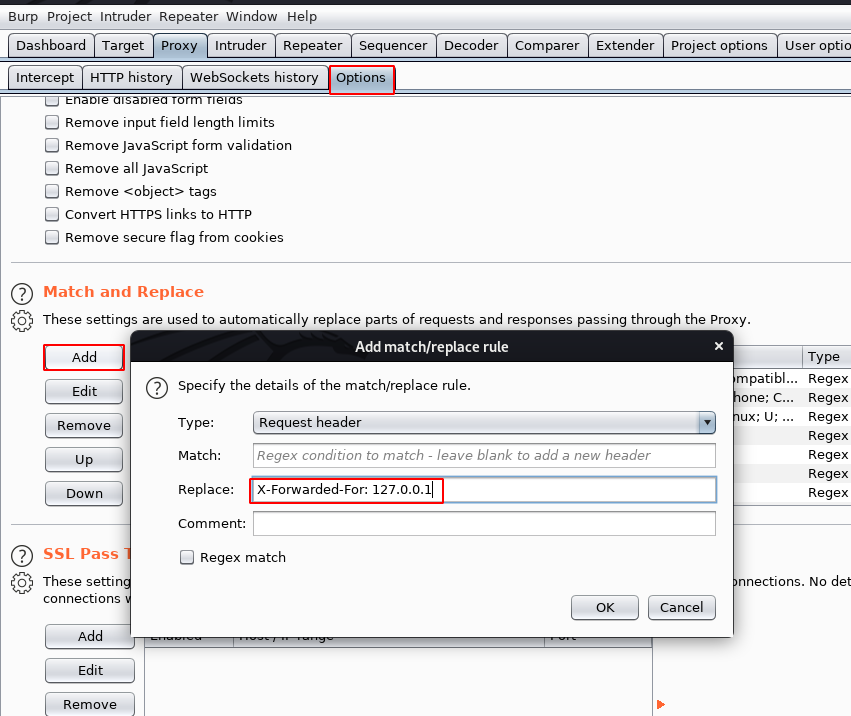Open the Type dropdown Request header
Screen dimensions: 851x716
pyautogui.click(x=484, y=422)
